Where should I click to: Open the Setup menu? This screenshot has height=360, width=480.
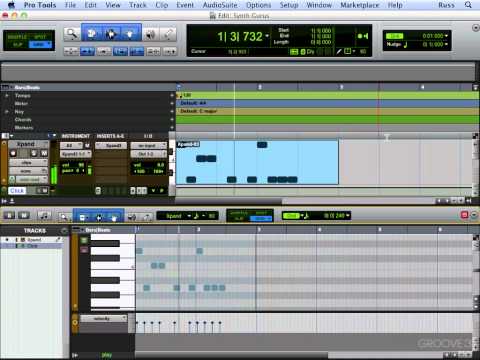click(289, 5)
